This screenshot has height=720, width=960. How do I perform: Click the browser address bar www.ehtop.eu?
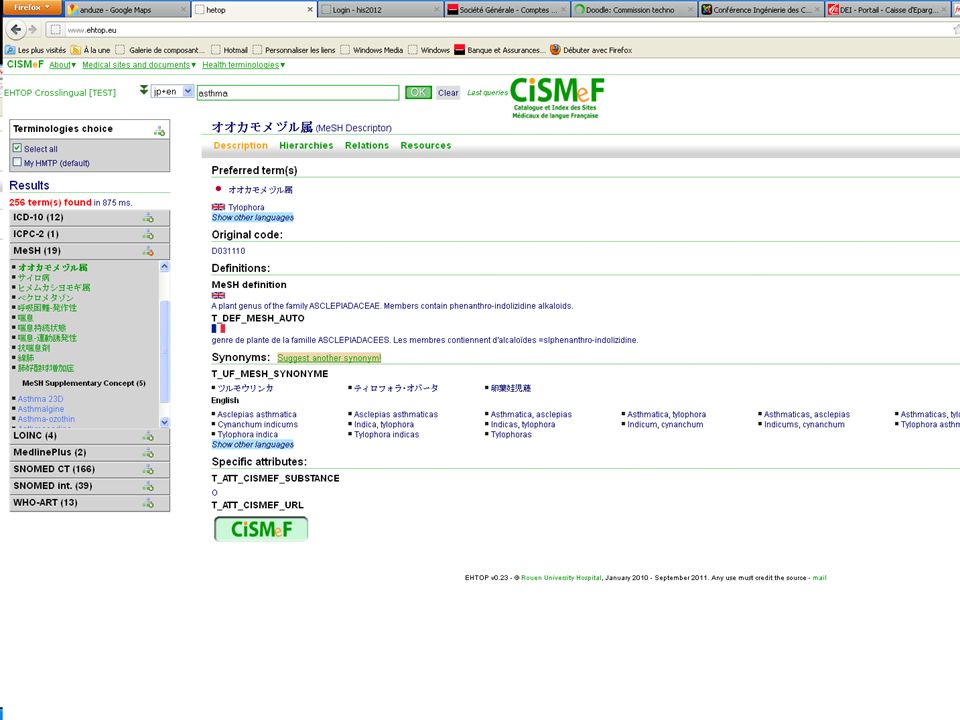[502, 29]
